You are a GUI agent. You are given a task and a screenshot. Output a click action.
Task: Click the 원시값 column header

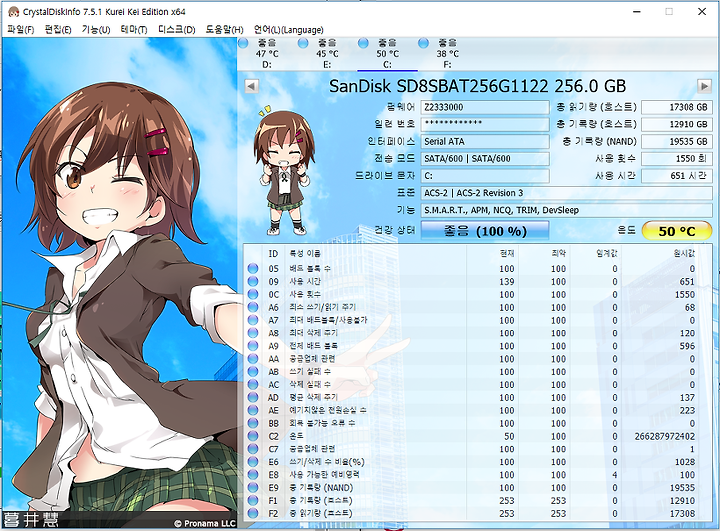[x=684, y=254]
